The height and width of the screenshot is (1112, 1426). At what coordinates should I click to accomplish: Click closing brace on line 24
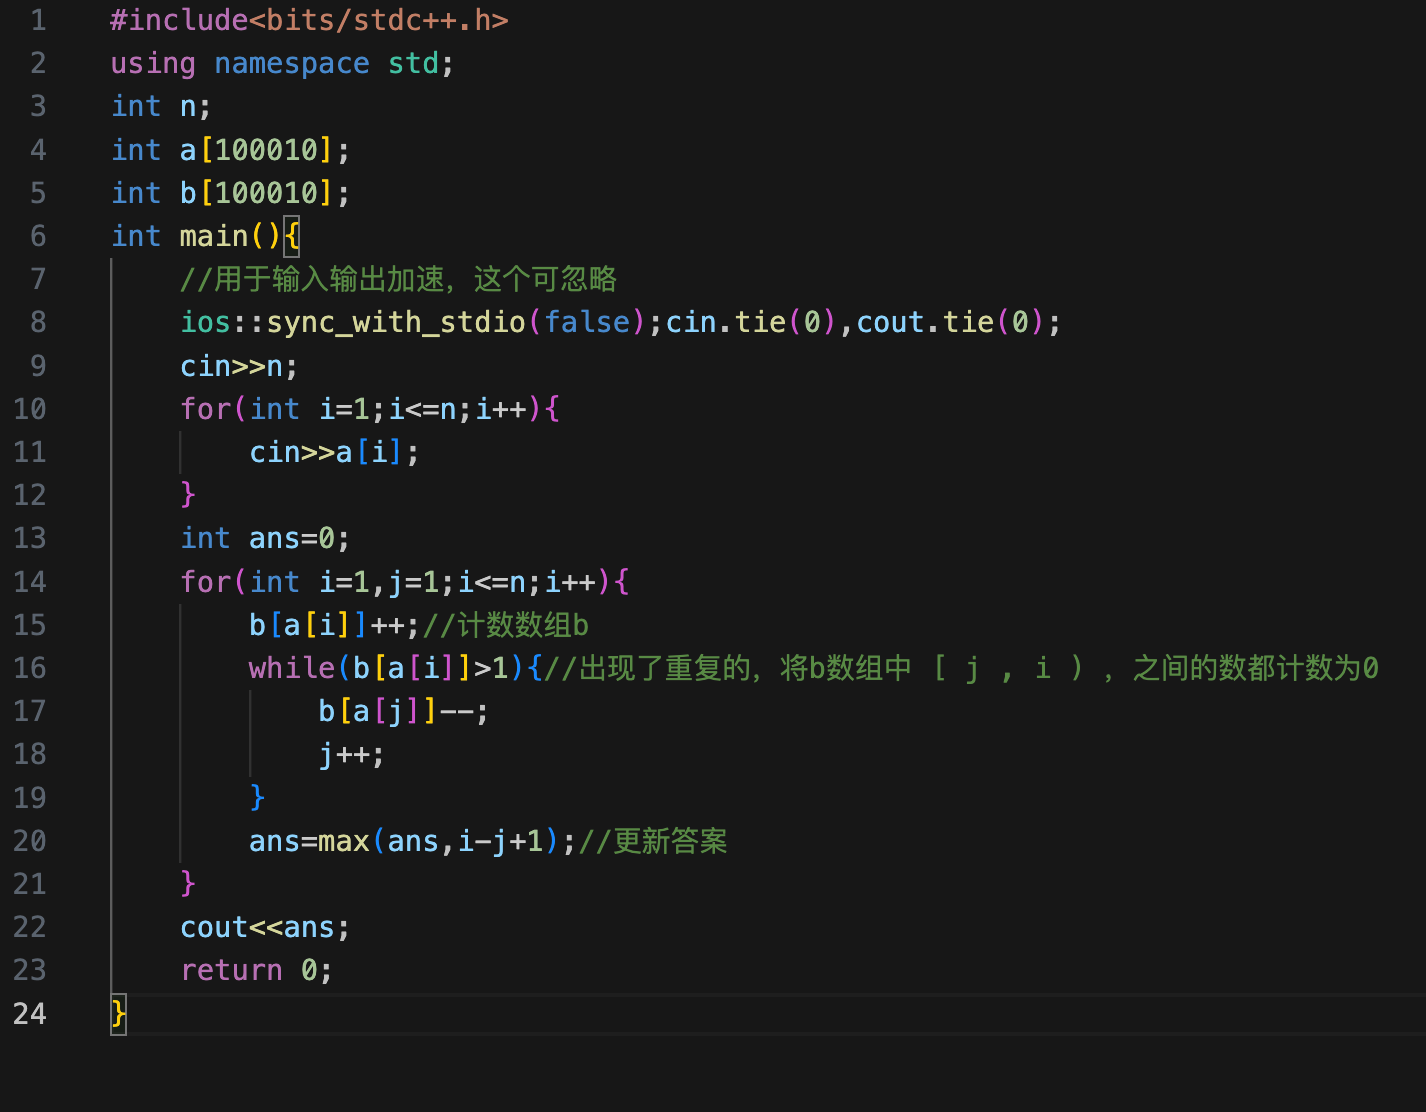(119, 1014)
